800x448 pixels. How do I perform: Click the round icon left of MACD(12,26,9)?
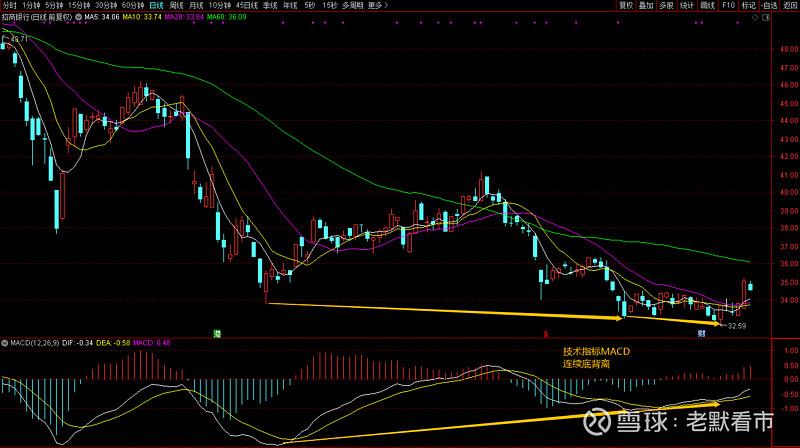3,342
